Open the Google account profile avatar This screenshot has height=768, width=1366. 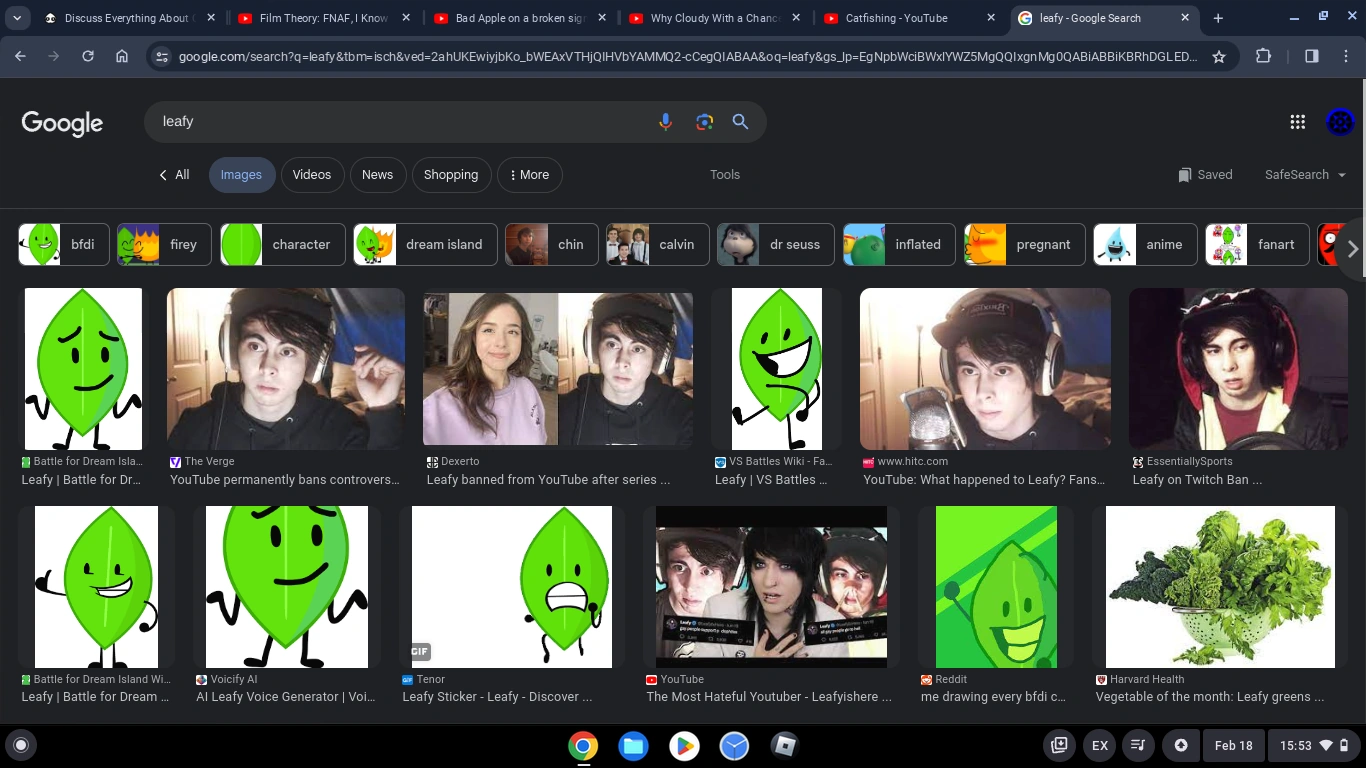pos(1339,121)
